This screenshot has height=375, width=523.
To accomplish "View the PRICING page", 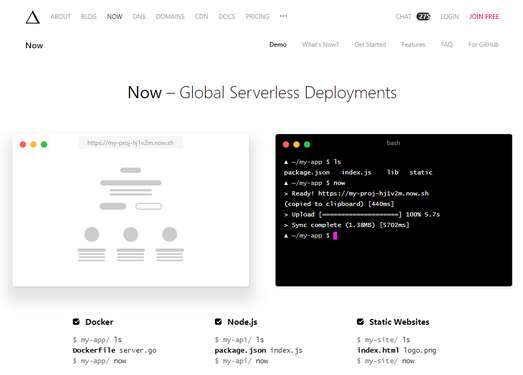I will pyautogui.click(x=257, y=16).
